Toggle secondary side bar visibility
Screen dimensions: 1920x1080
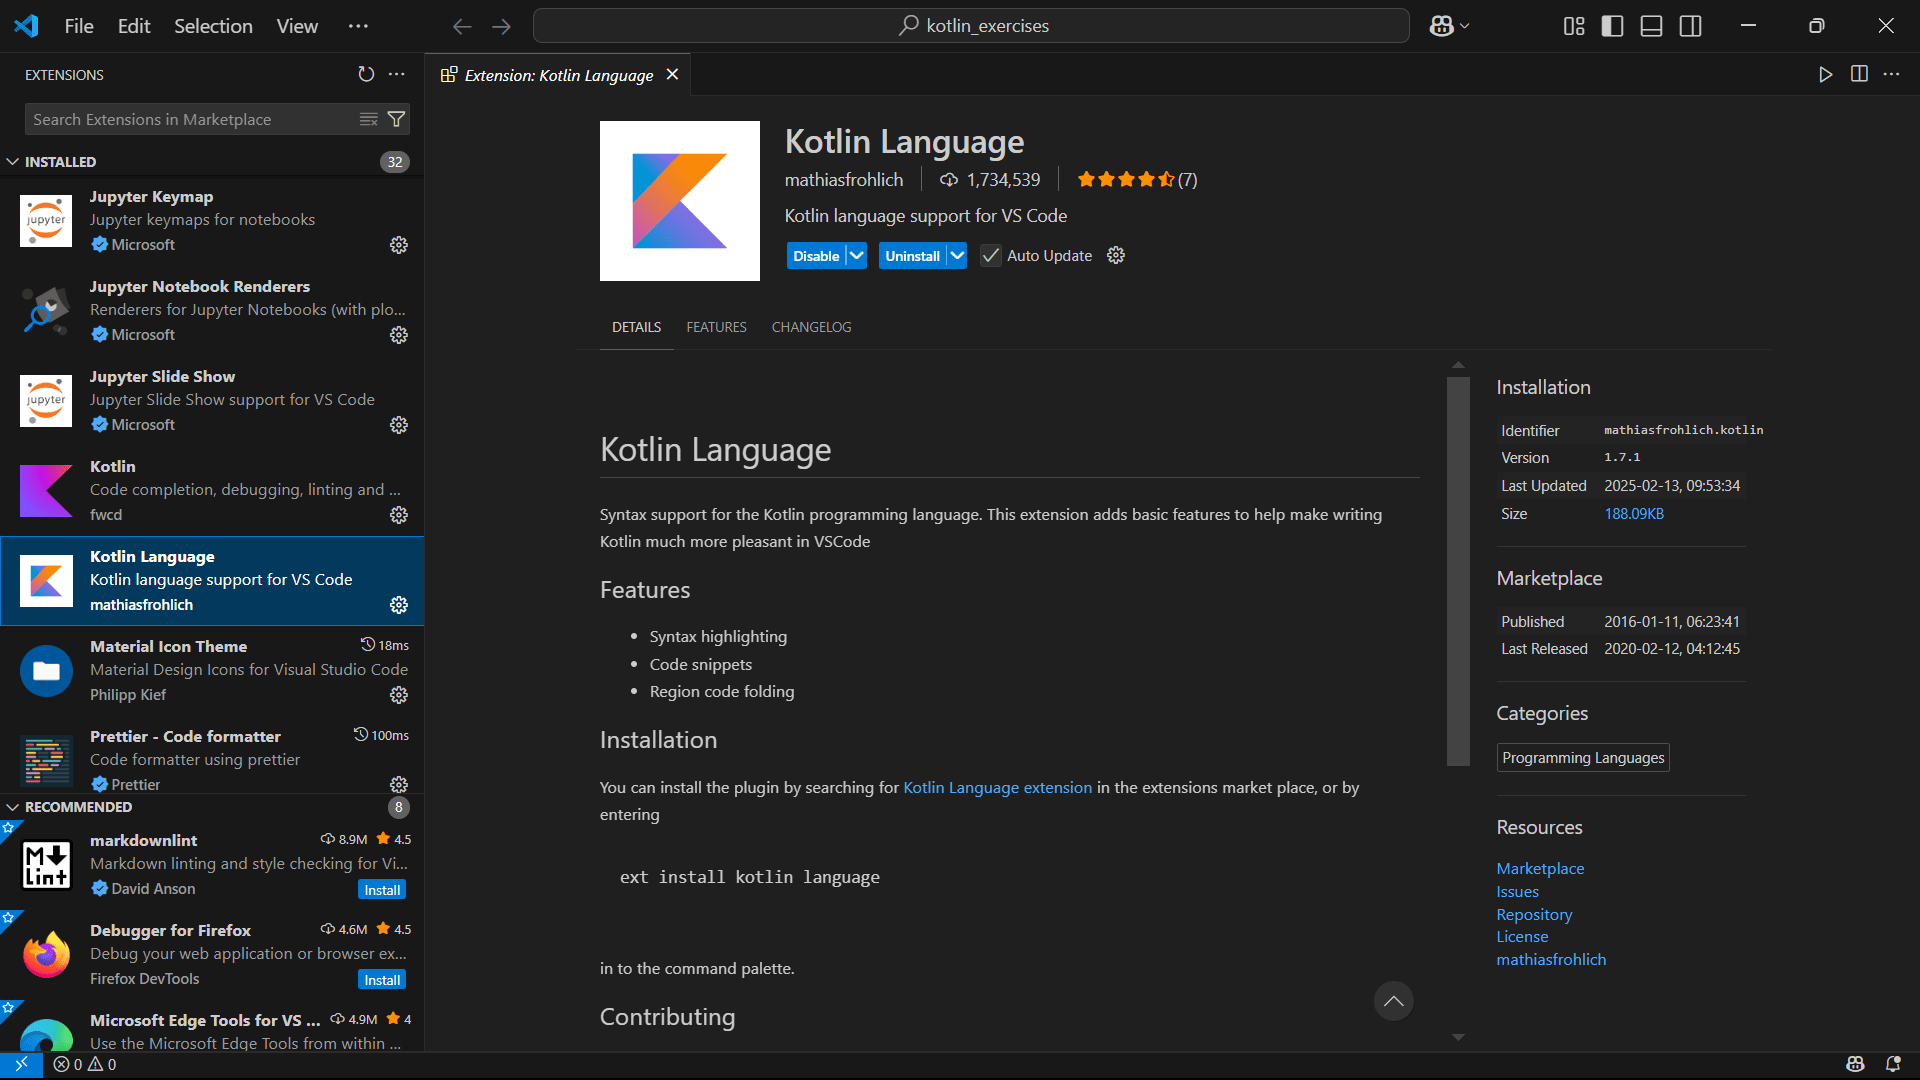click(1691, 26)
